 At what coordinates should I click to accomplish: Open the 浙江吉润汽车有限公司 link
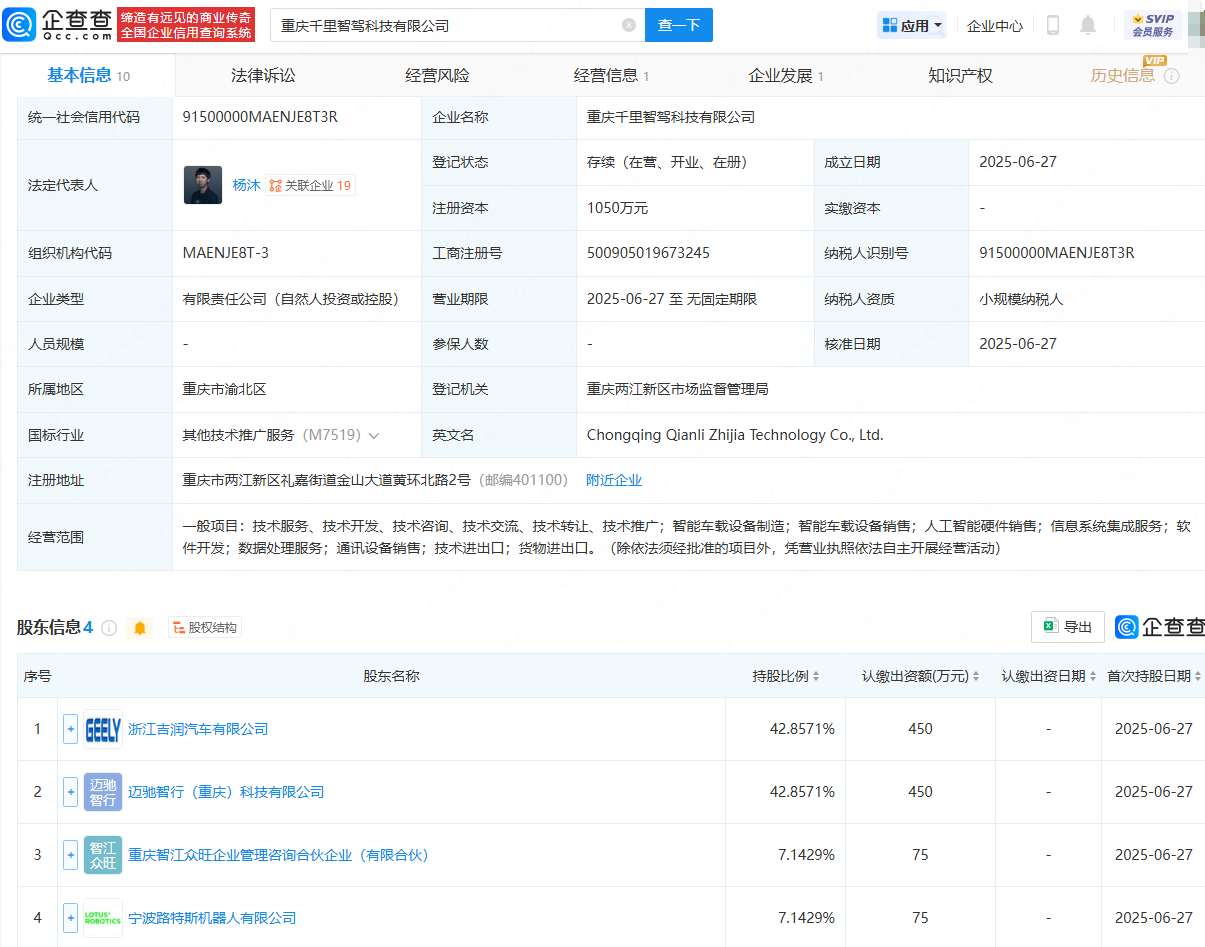(198, 729)
